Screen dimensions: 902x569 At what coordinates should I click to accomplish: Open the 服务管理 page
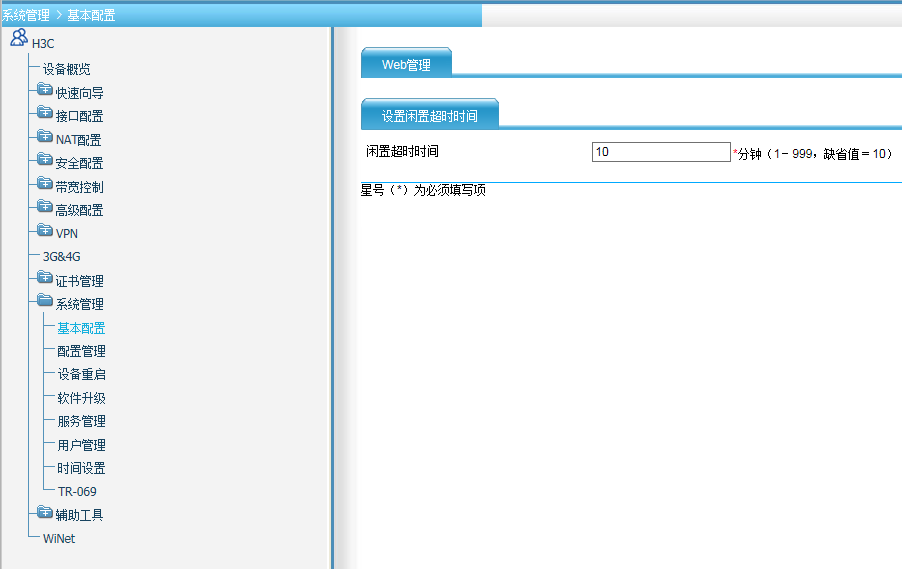coord(81,422)
